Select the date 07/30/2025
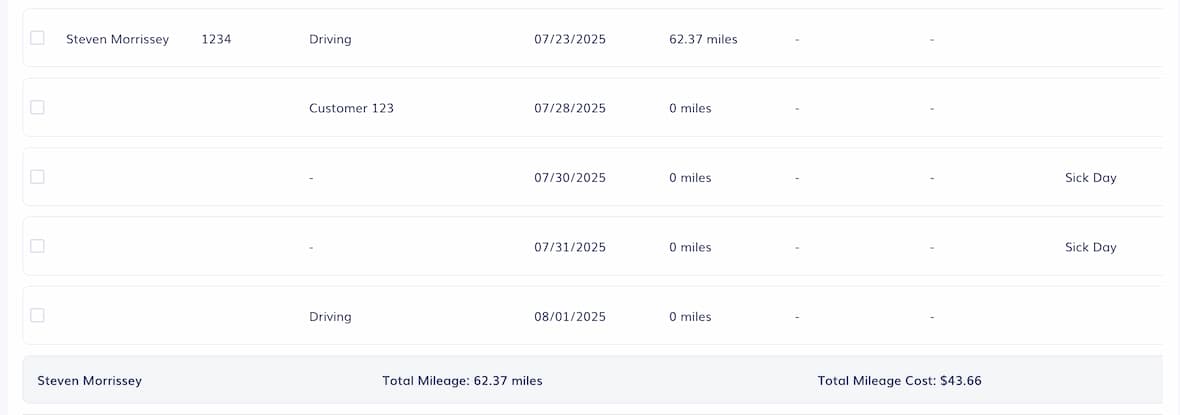This screenshot has height=415, width=1180. [570, 178]
